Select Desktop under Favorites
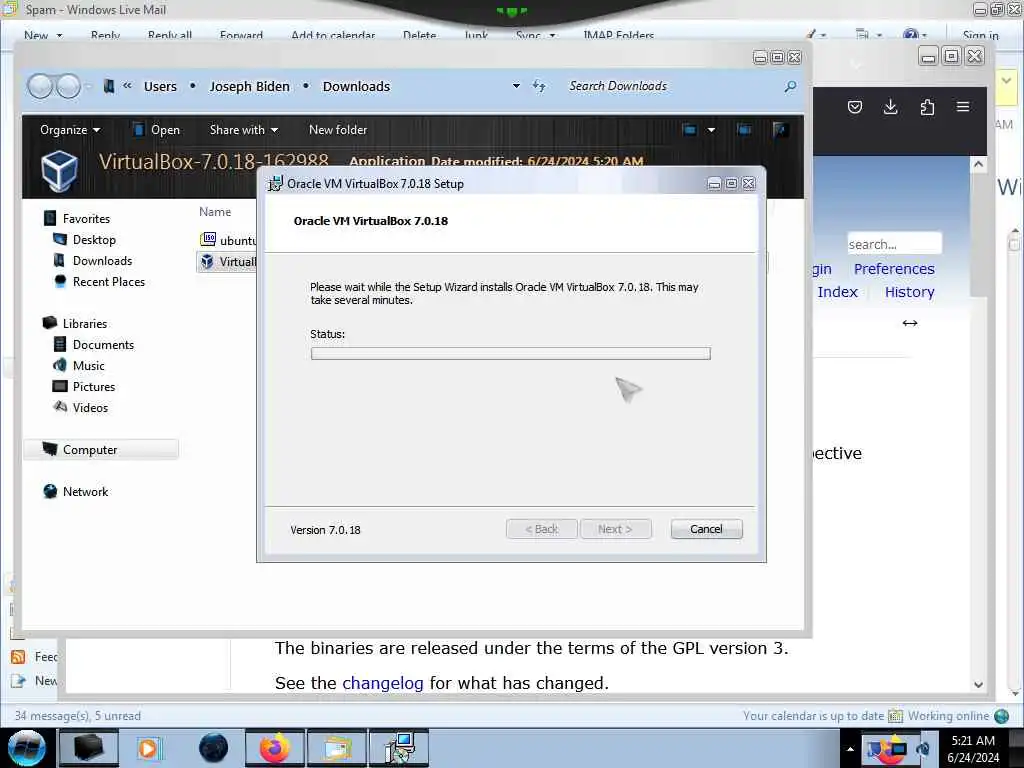1024x768 pixels. (94, 240)
